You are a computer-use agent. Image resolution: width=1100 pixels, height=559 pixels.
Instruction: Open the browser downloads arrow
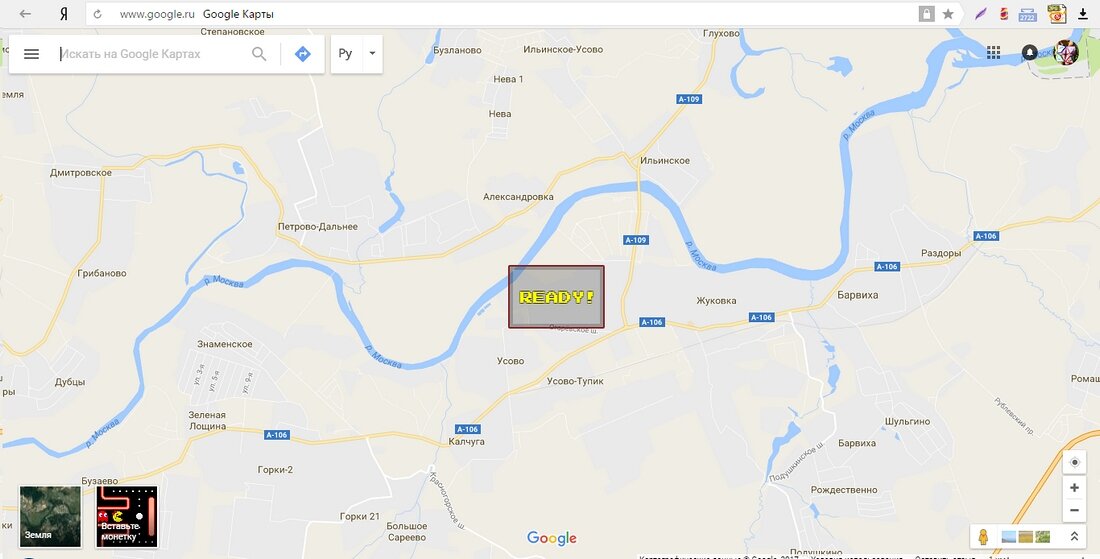click(x=1083, y=14)
